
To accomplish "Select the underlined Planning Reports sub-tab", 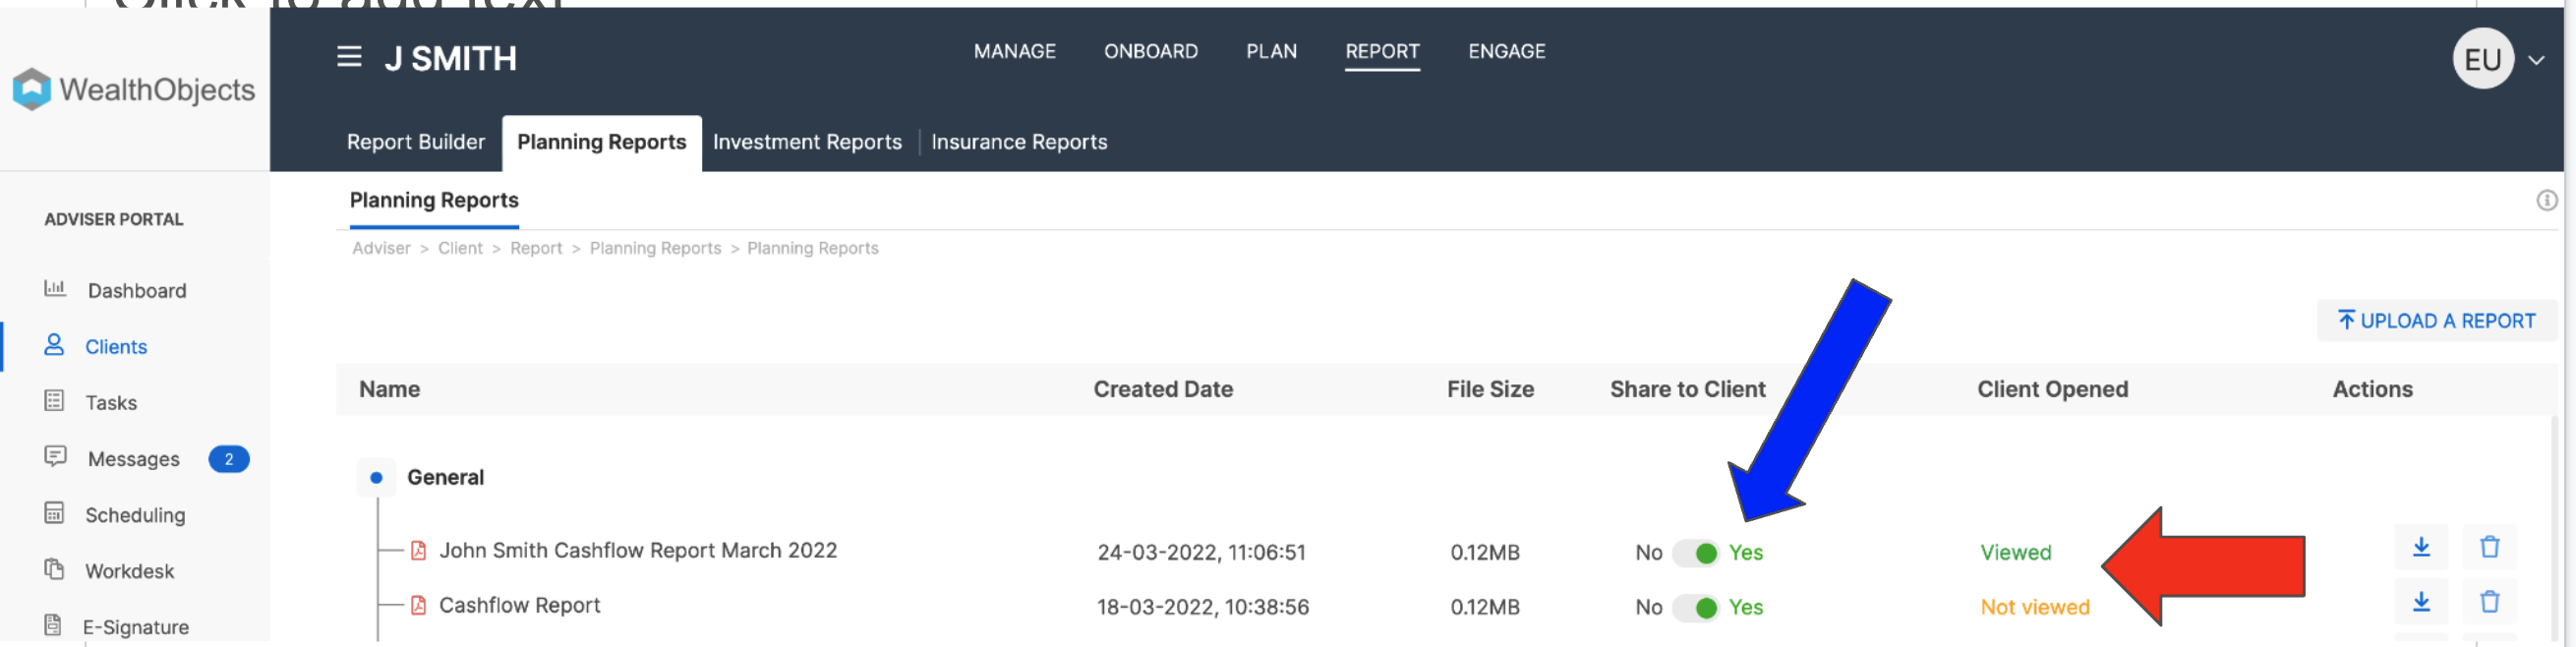I will pyautogui.click(x=433, y=200).
